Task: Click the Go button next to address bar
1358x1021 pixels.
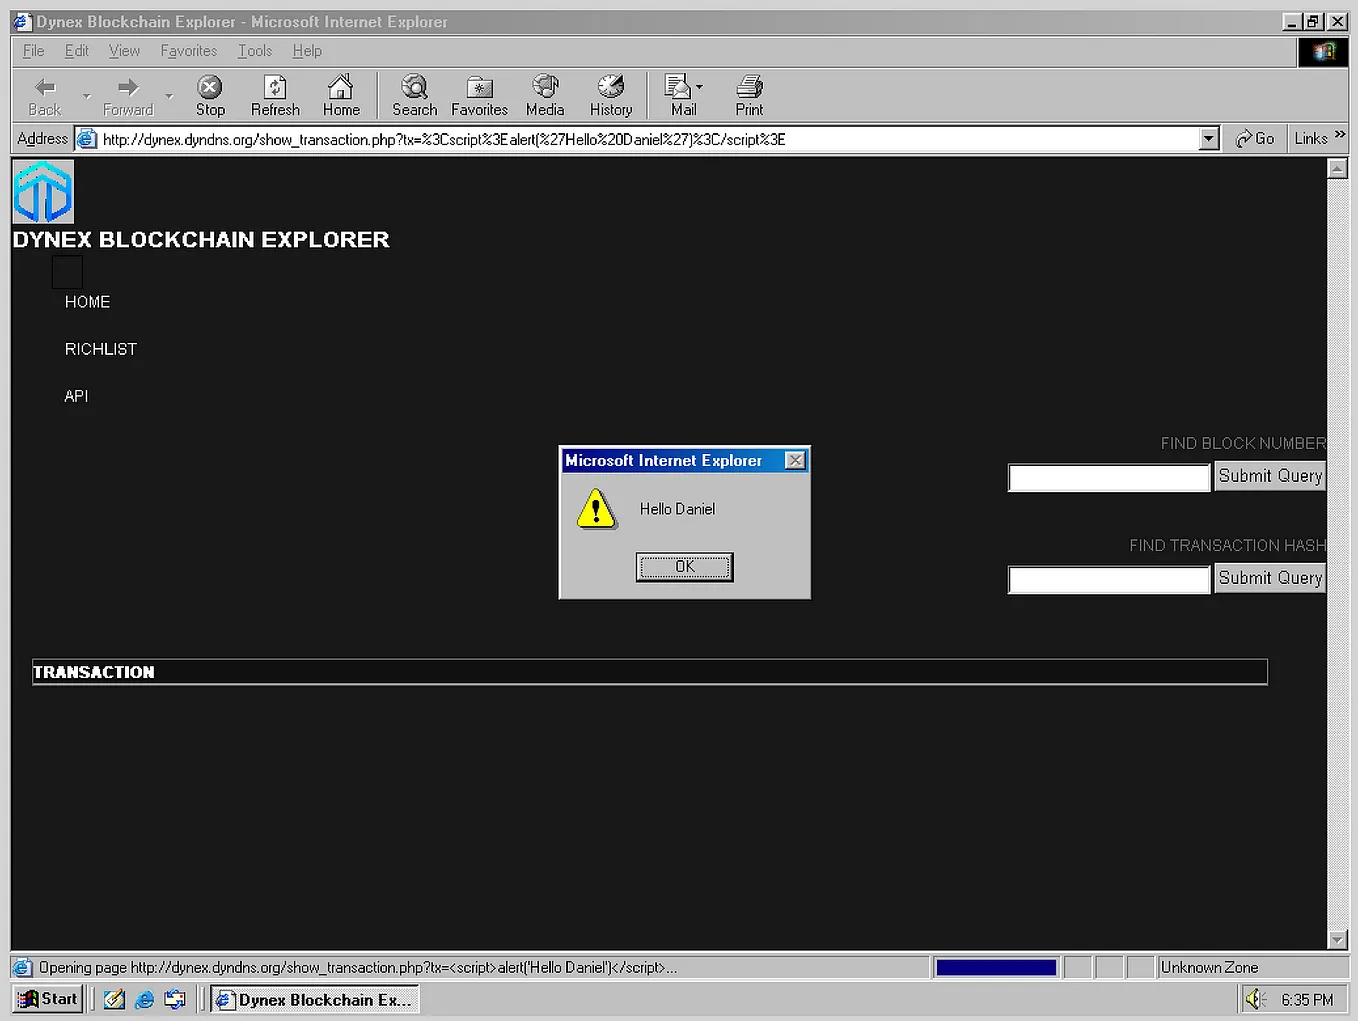Action: point(1255,139)
